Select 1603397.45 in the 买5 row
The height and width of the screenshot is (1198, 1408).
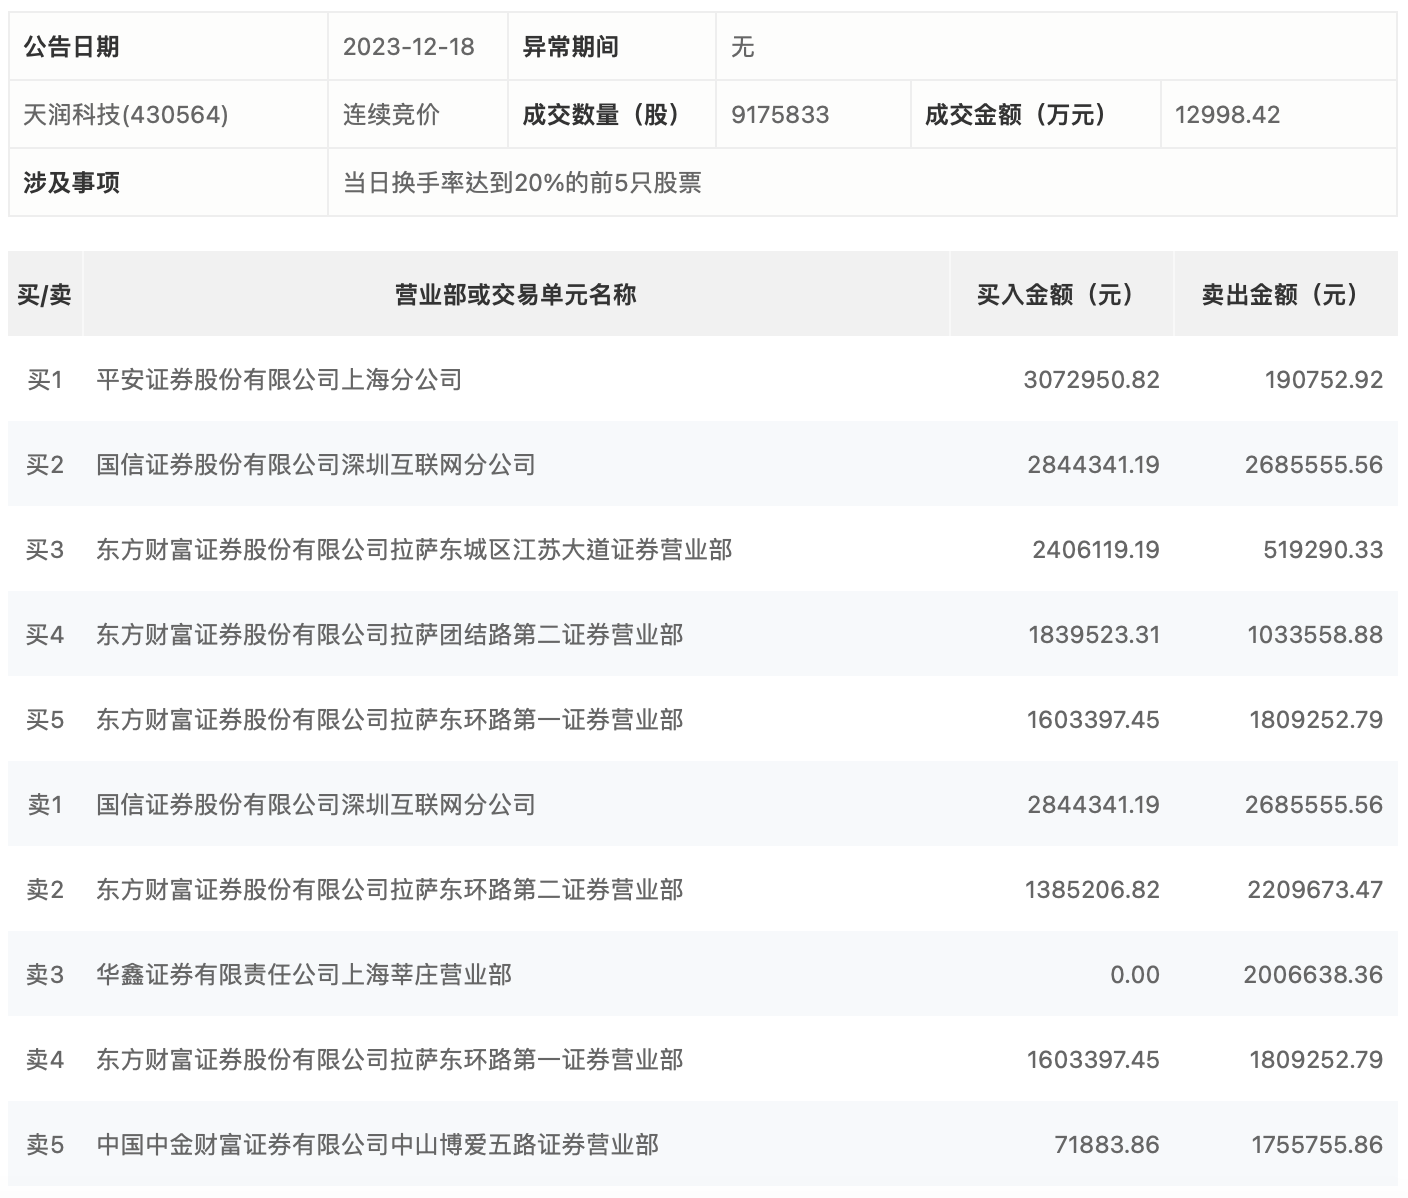[x=1093, y=720]
